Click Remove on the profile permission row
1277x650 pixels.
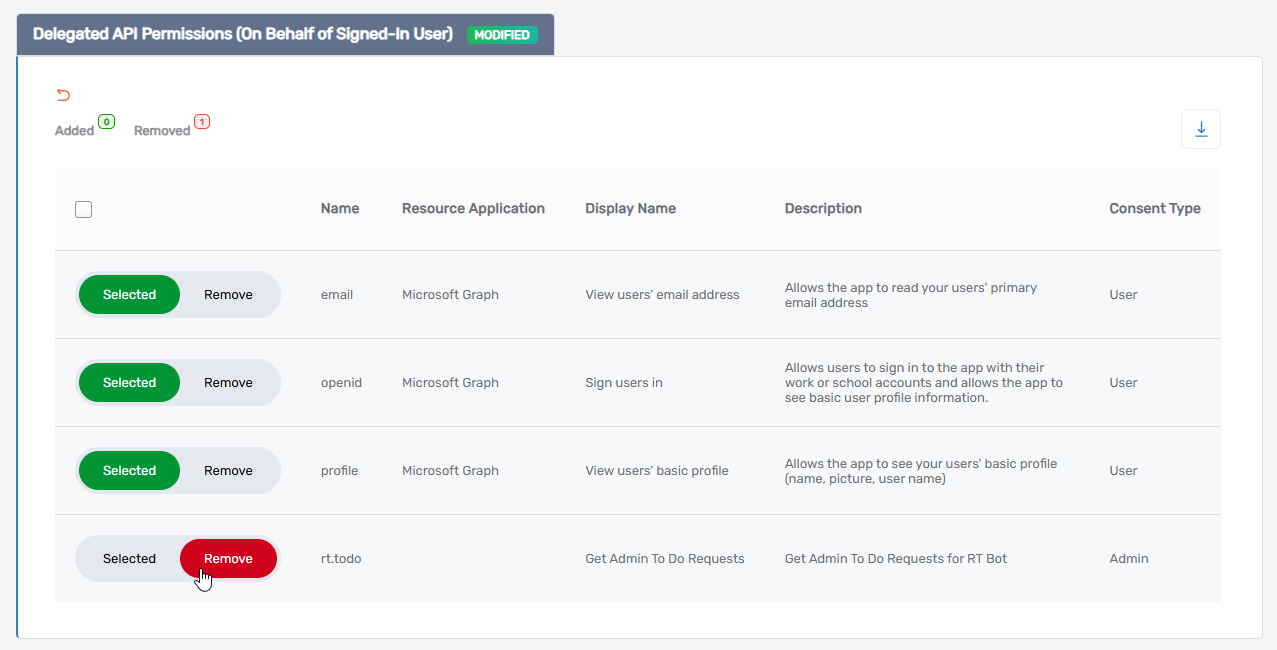click(x=228, y=470)
